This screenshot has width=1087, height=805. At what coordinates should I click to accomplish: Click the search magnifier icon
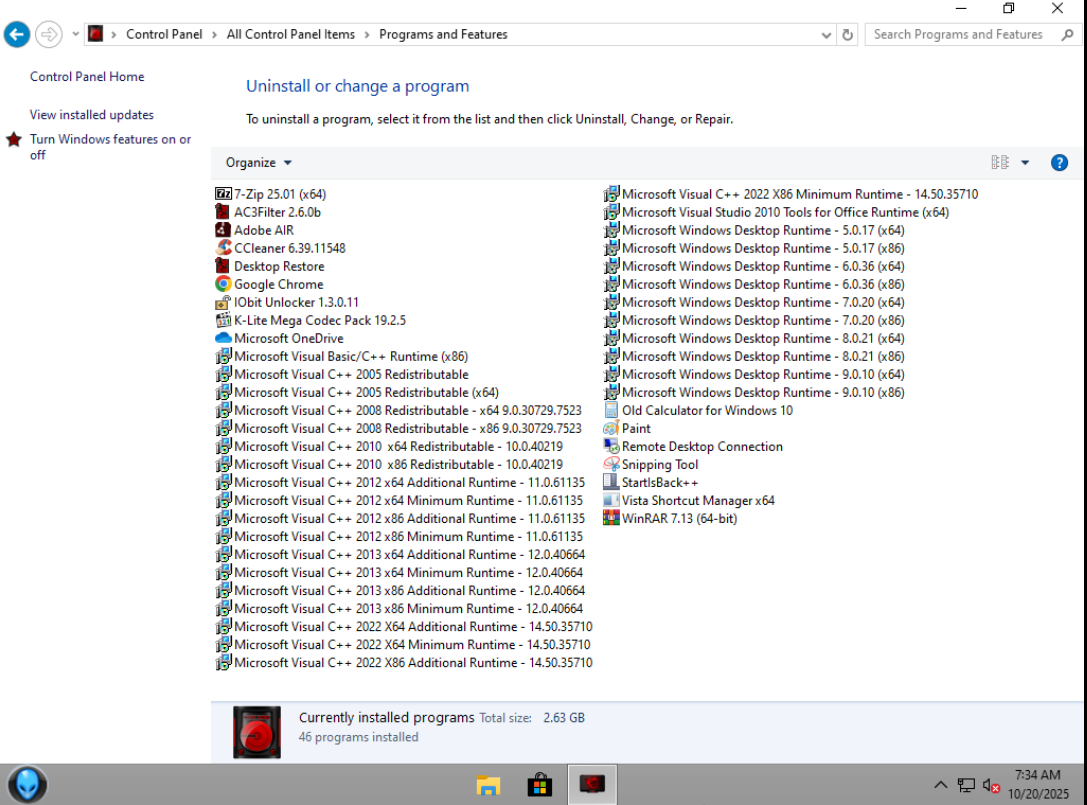pos(1068,35)
